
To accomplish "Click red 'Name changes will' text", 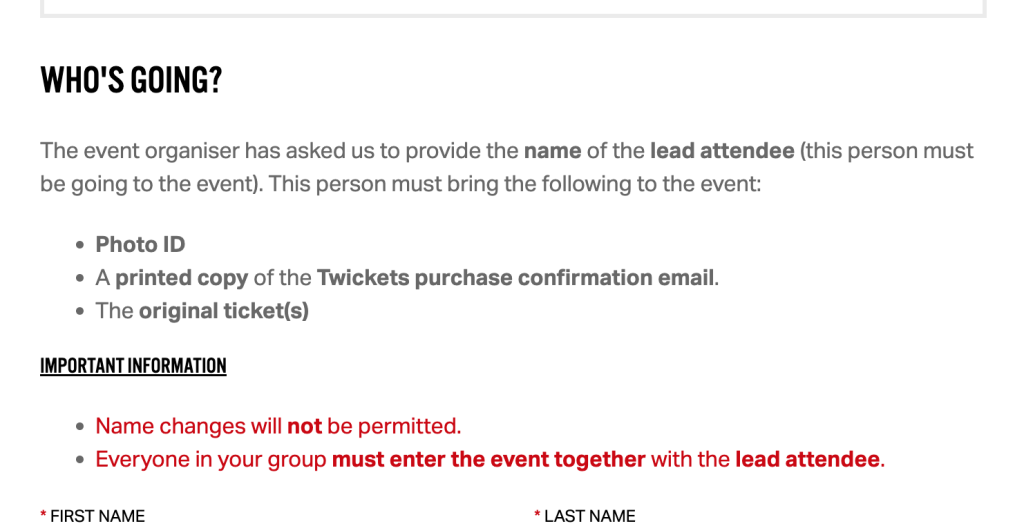I will (188, 427).
